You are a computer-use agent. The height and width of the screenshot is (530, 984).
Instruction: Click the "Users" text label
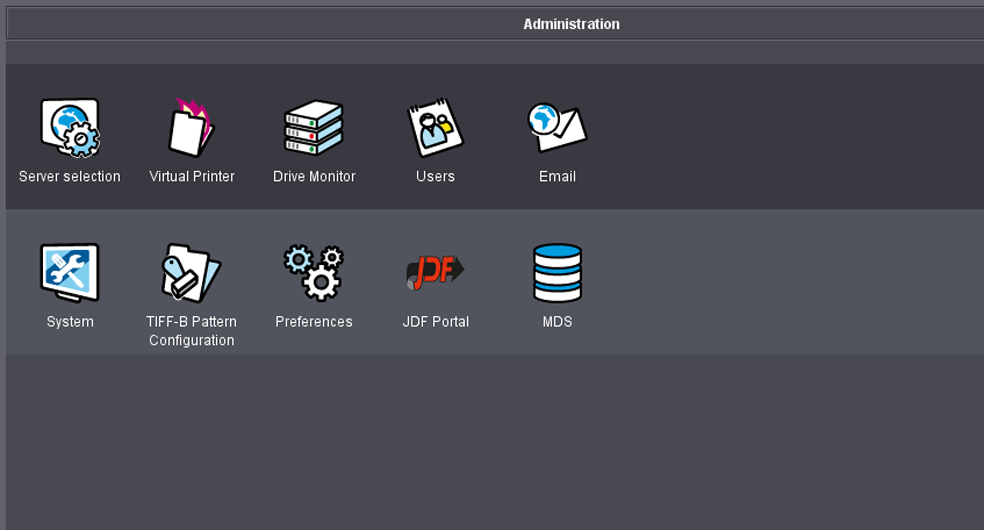tap(435, 177)
